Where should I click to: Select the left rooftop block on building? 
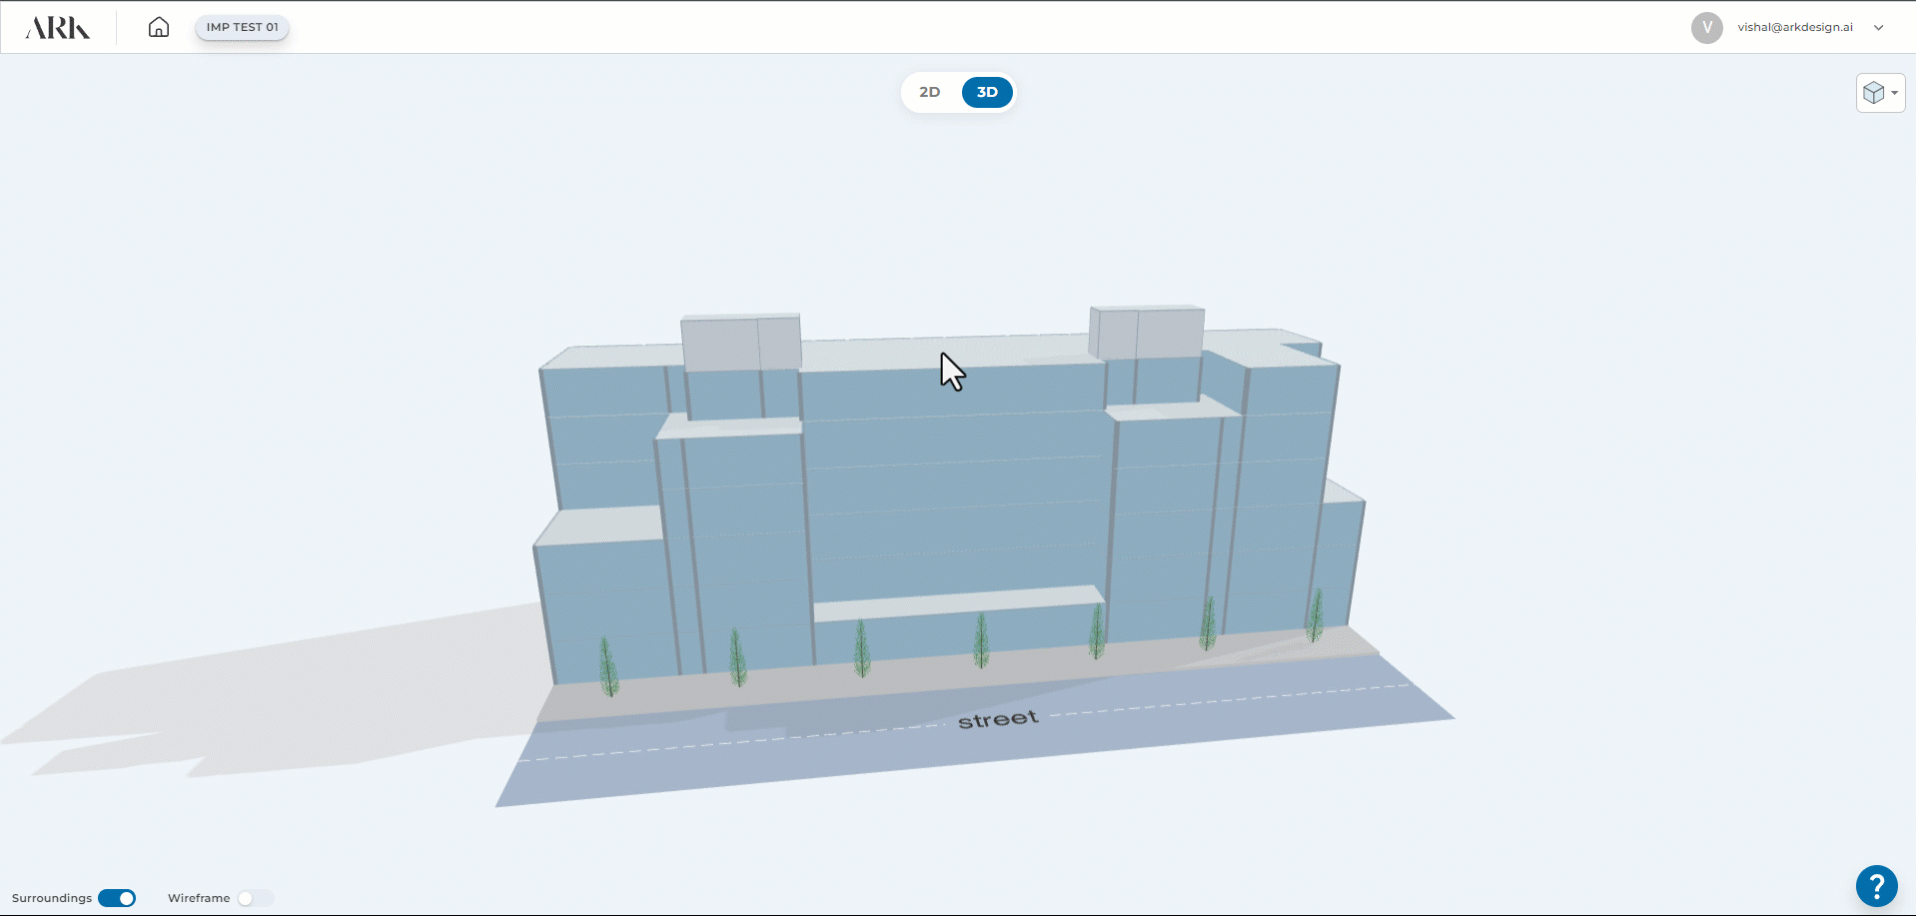[x=740, y=343]
